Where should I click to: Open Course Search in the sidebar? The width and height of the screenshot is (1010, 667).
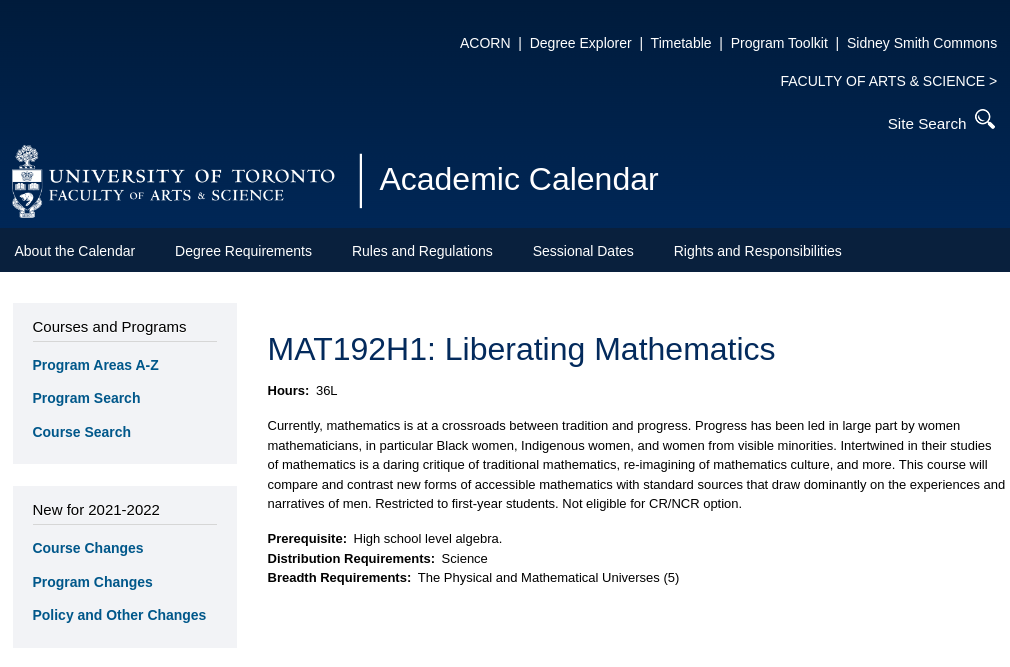[81, 432]
